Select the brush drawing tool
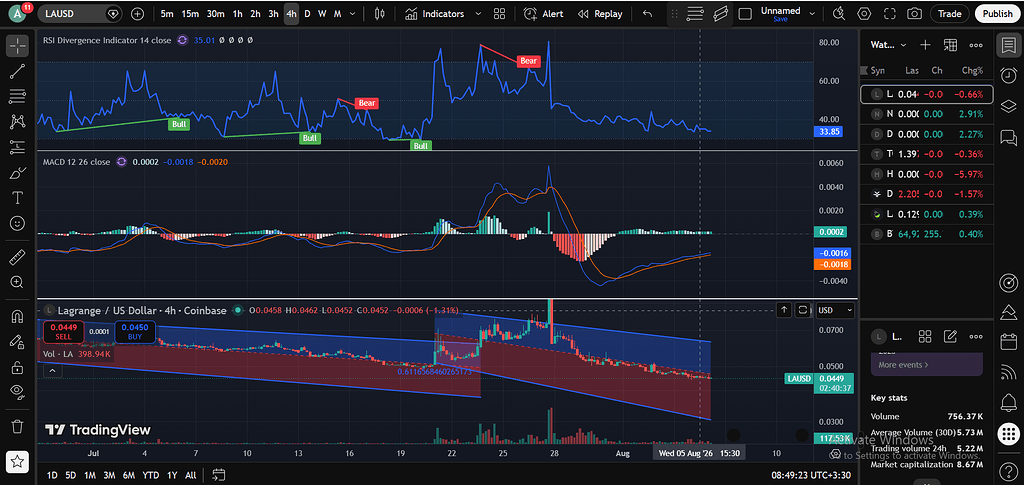 (18, 173)
